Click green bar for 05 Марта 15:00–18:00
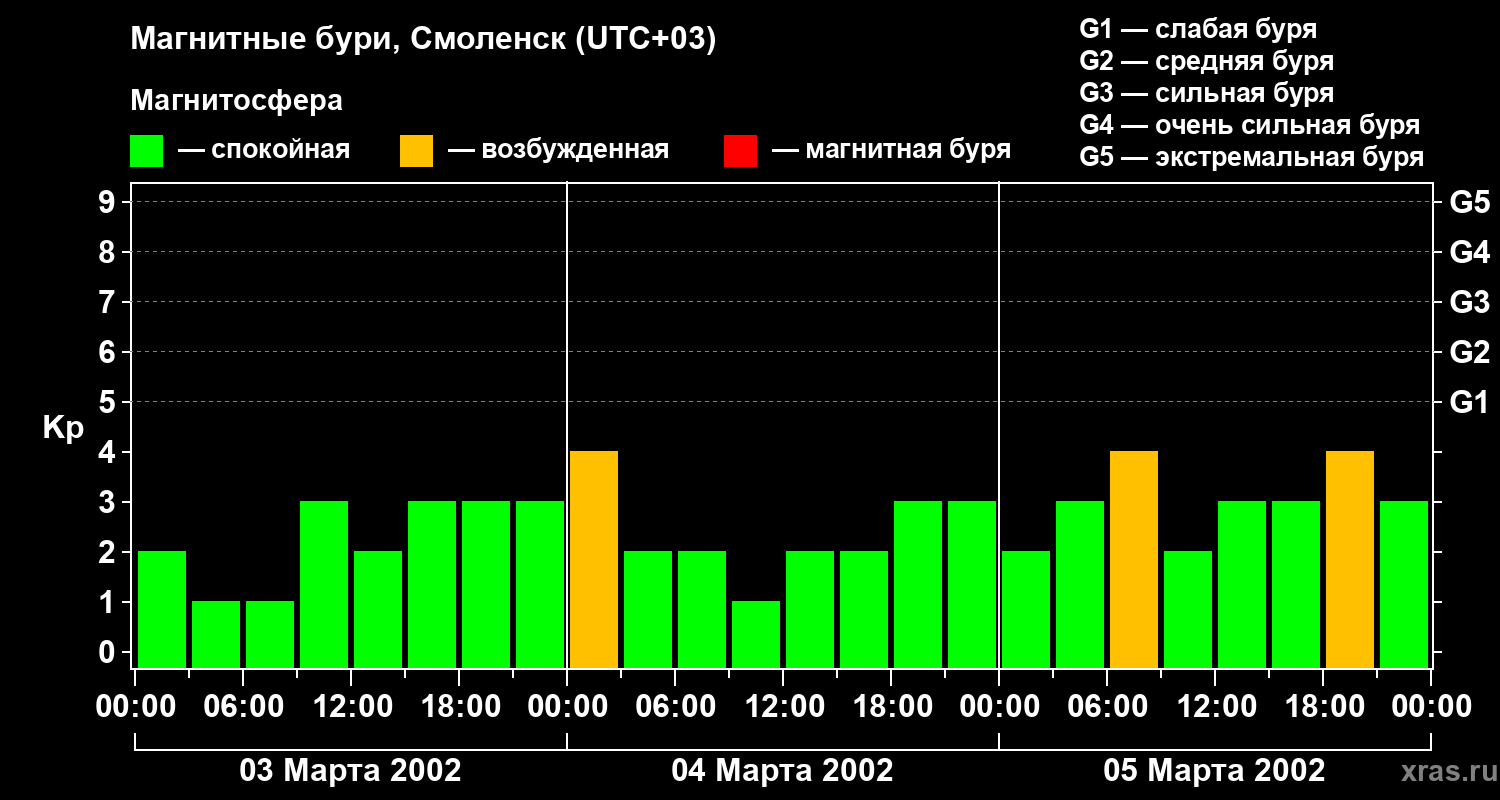Viewport: 1500px width, 800px height. tap(1296, 584)
